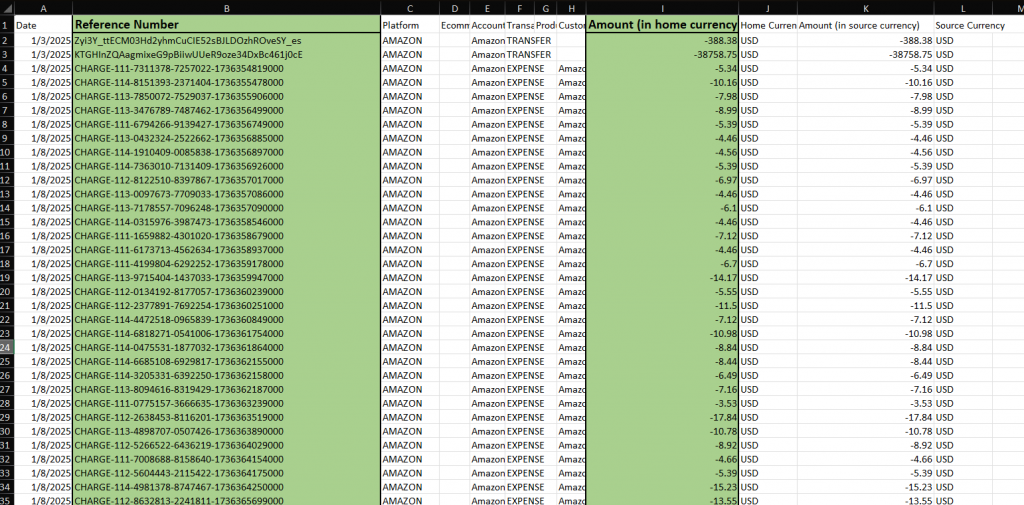Select column I by its header letter

[662, 8]
